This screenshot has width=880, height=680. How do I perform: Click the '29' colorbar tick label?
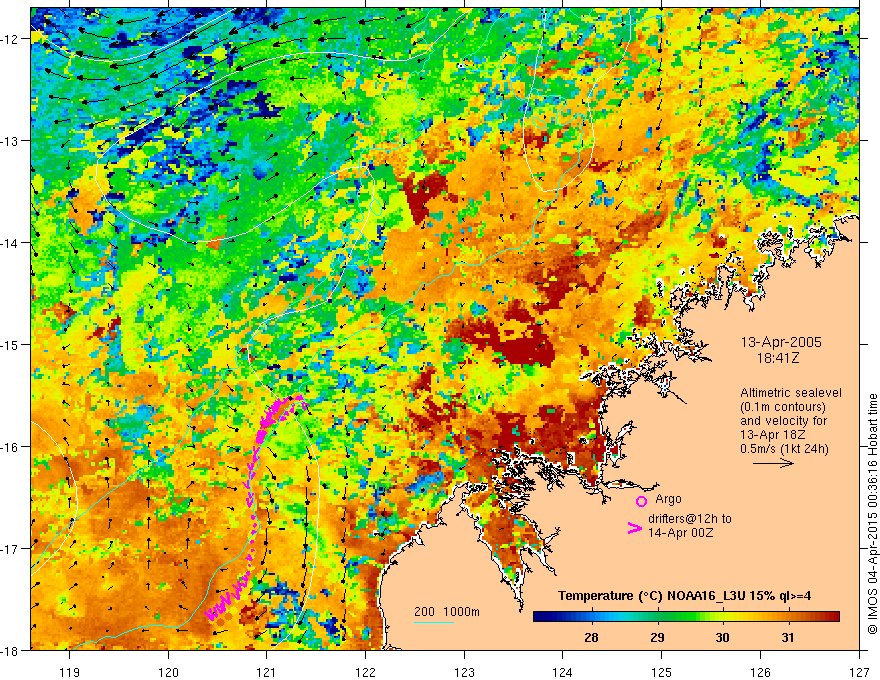657,637
